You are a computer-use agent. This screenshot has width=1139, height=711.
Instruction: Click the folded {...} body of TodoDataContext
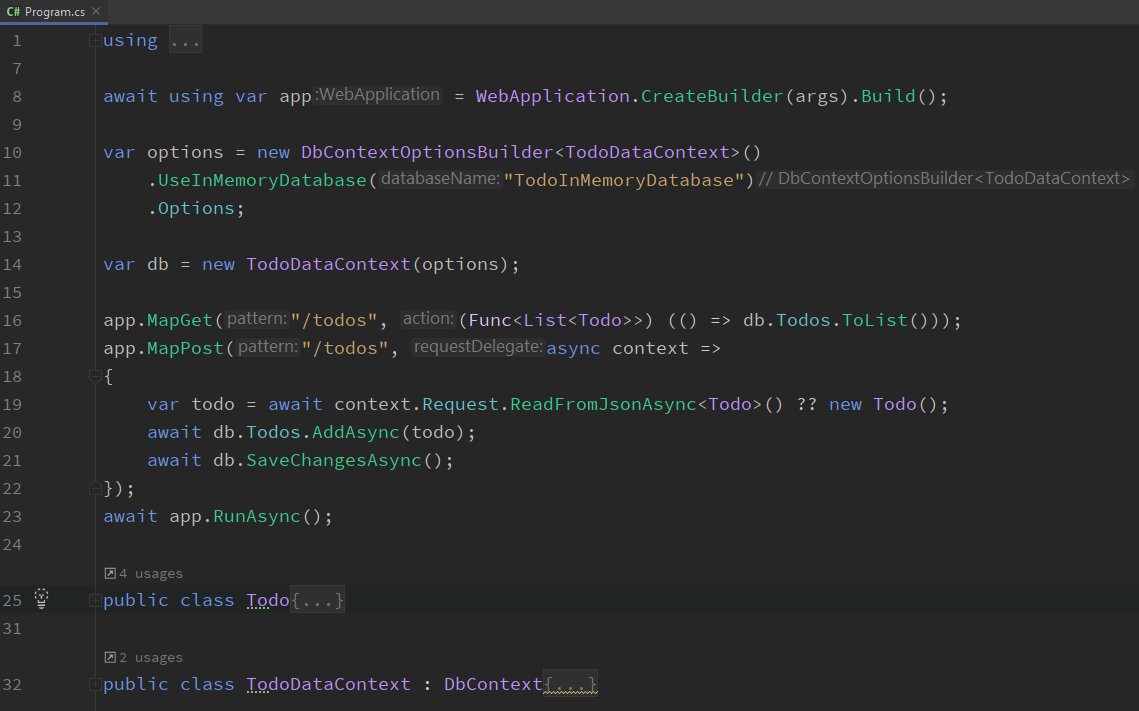tap(571, 684)
